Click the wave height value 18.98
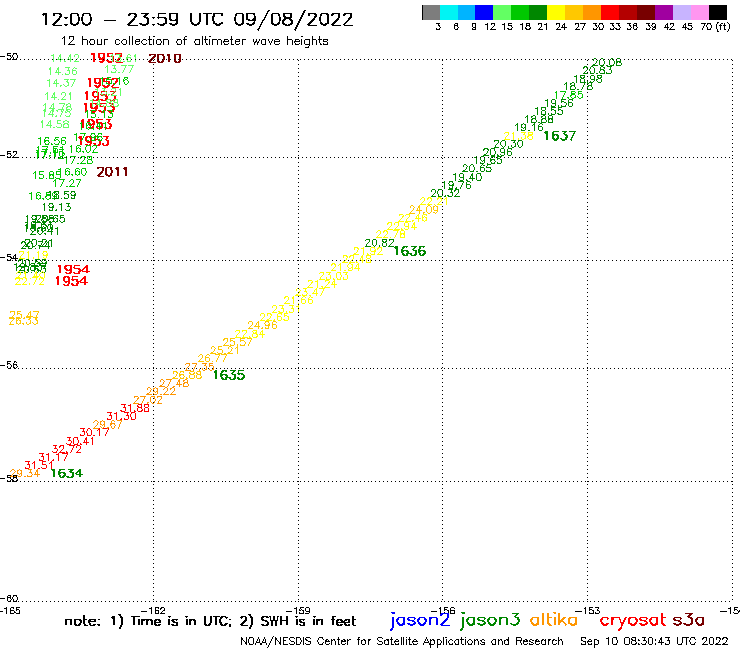Screen dimensions: 740x650 point(588,79)
